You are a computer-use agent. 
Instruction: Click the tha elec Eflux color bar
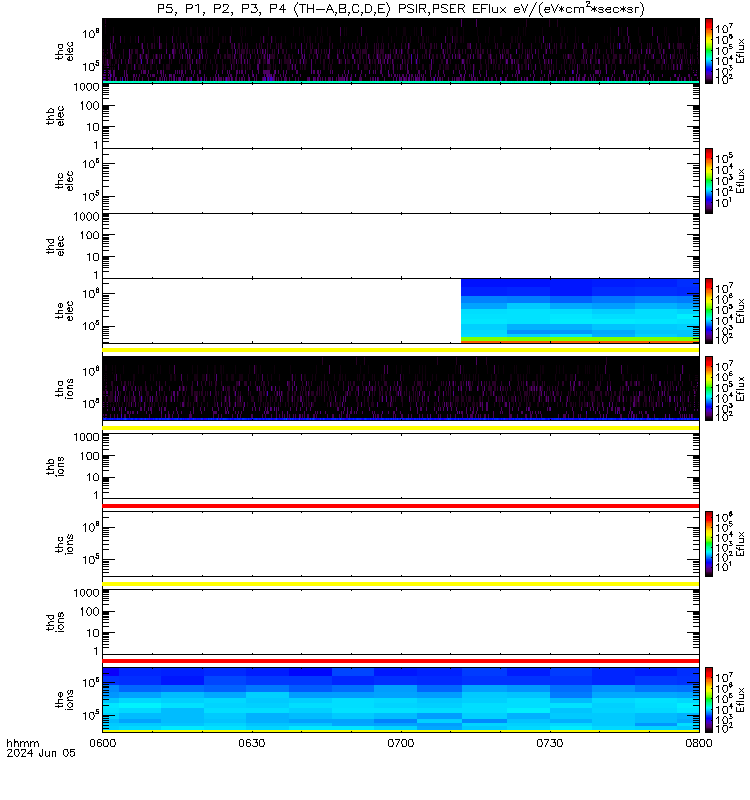(709, 51)
